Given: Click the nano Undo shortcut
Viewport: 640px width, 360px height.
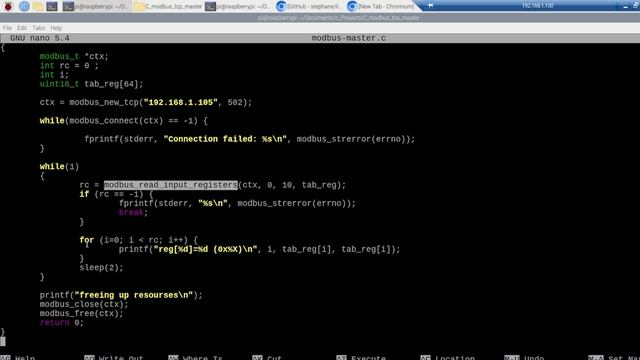Looking at the screenshot, I should [x=524, y=358].
